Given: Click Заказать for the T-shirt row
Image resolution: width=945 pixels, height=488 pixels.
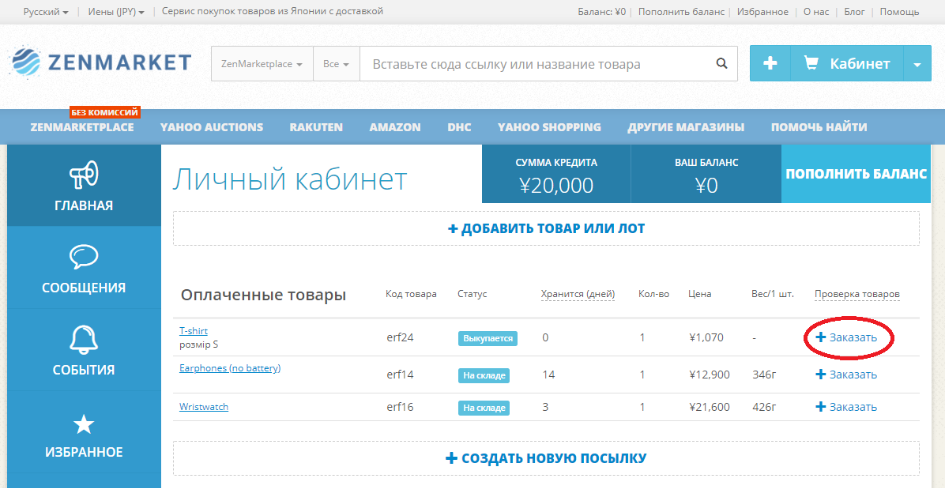Looking at the screenshot, I should click(846, 337).
